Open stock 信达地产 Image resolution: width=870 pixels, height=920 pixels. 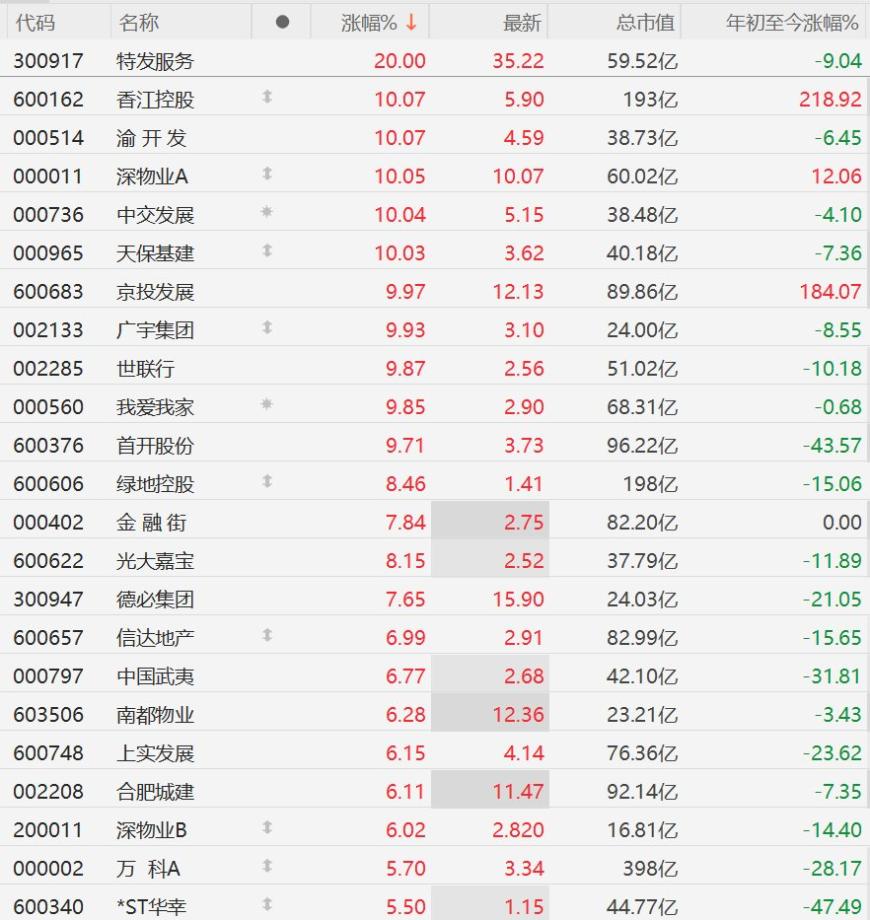point(155,637)
